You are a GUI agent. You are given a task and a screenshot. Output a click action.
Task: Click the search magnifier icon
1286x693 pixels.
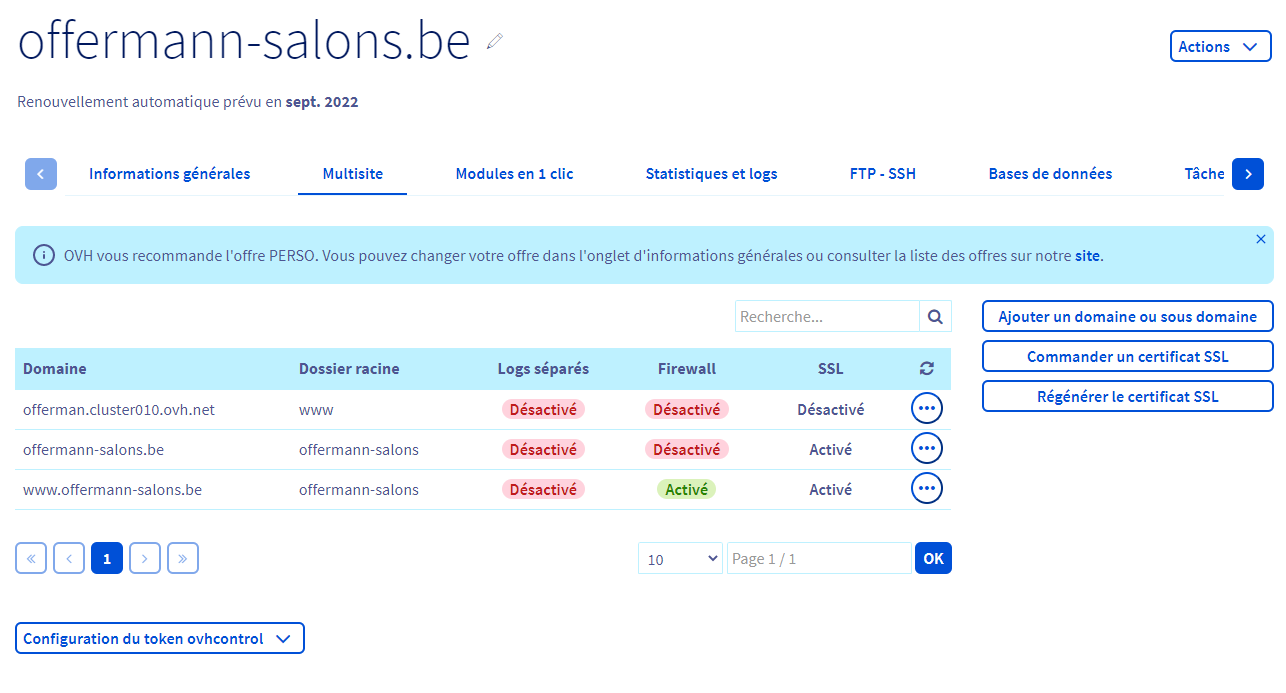pos(935,317)
